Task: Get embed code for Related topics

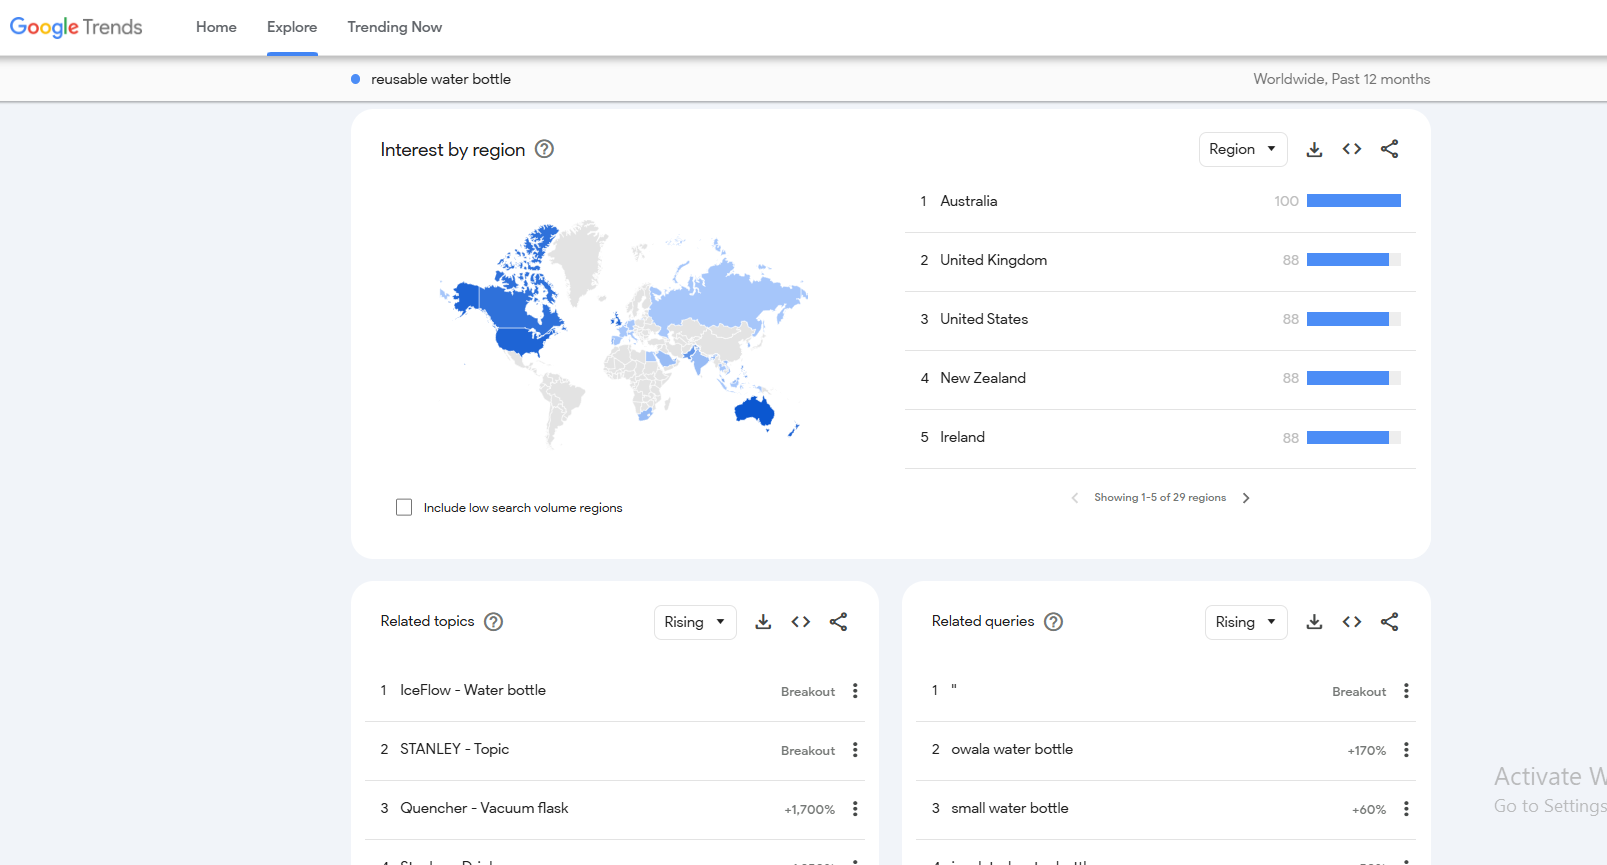Action: (801, 622)
